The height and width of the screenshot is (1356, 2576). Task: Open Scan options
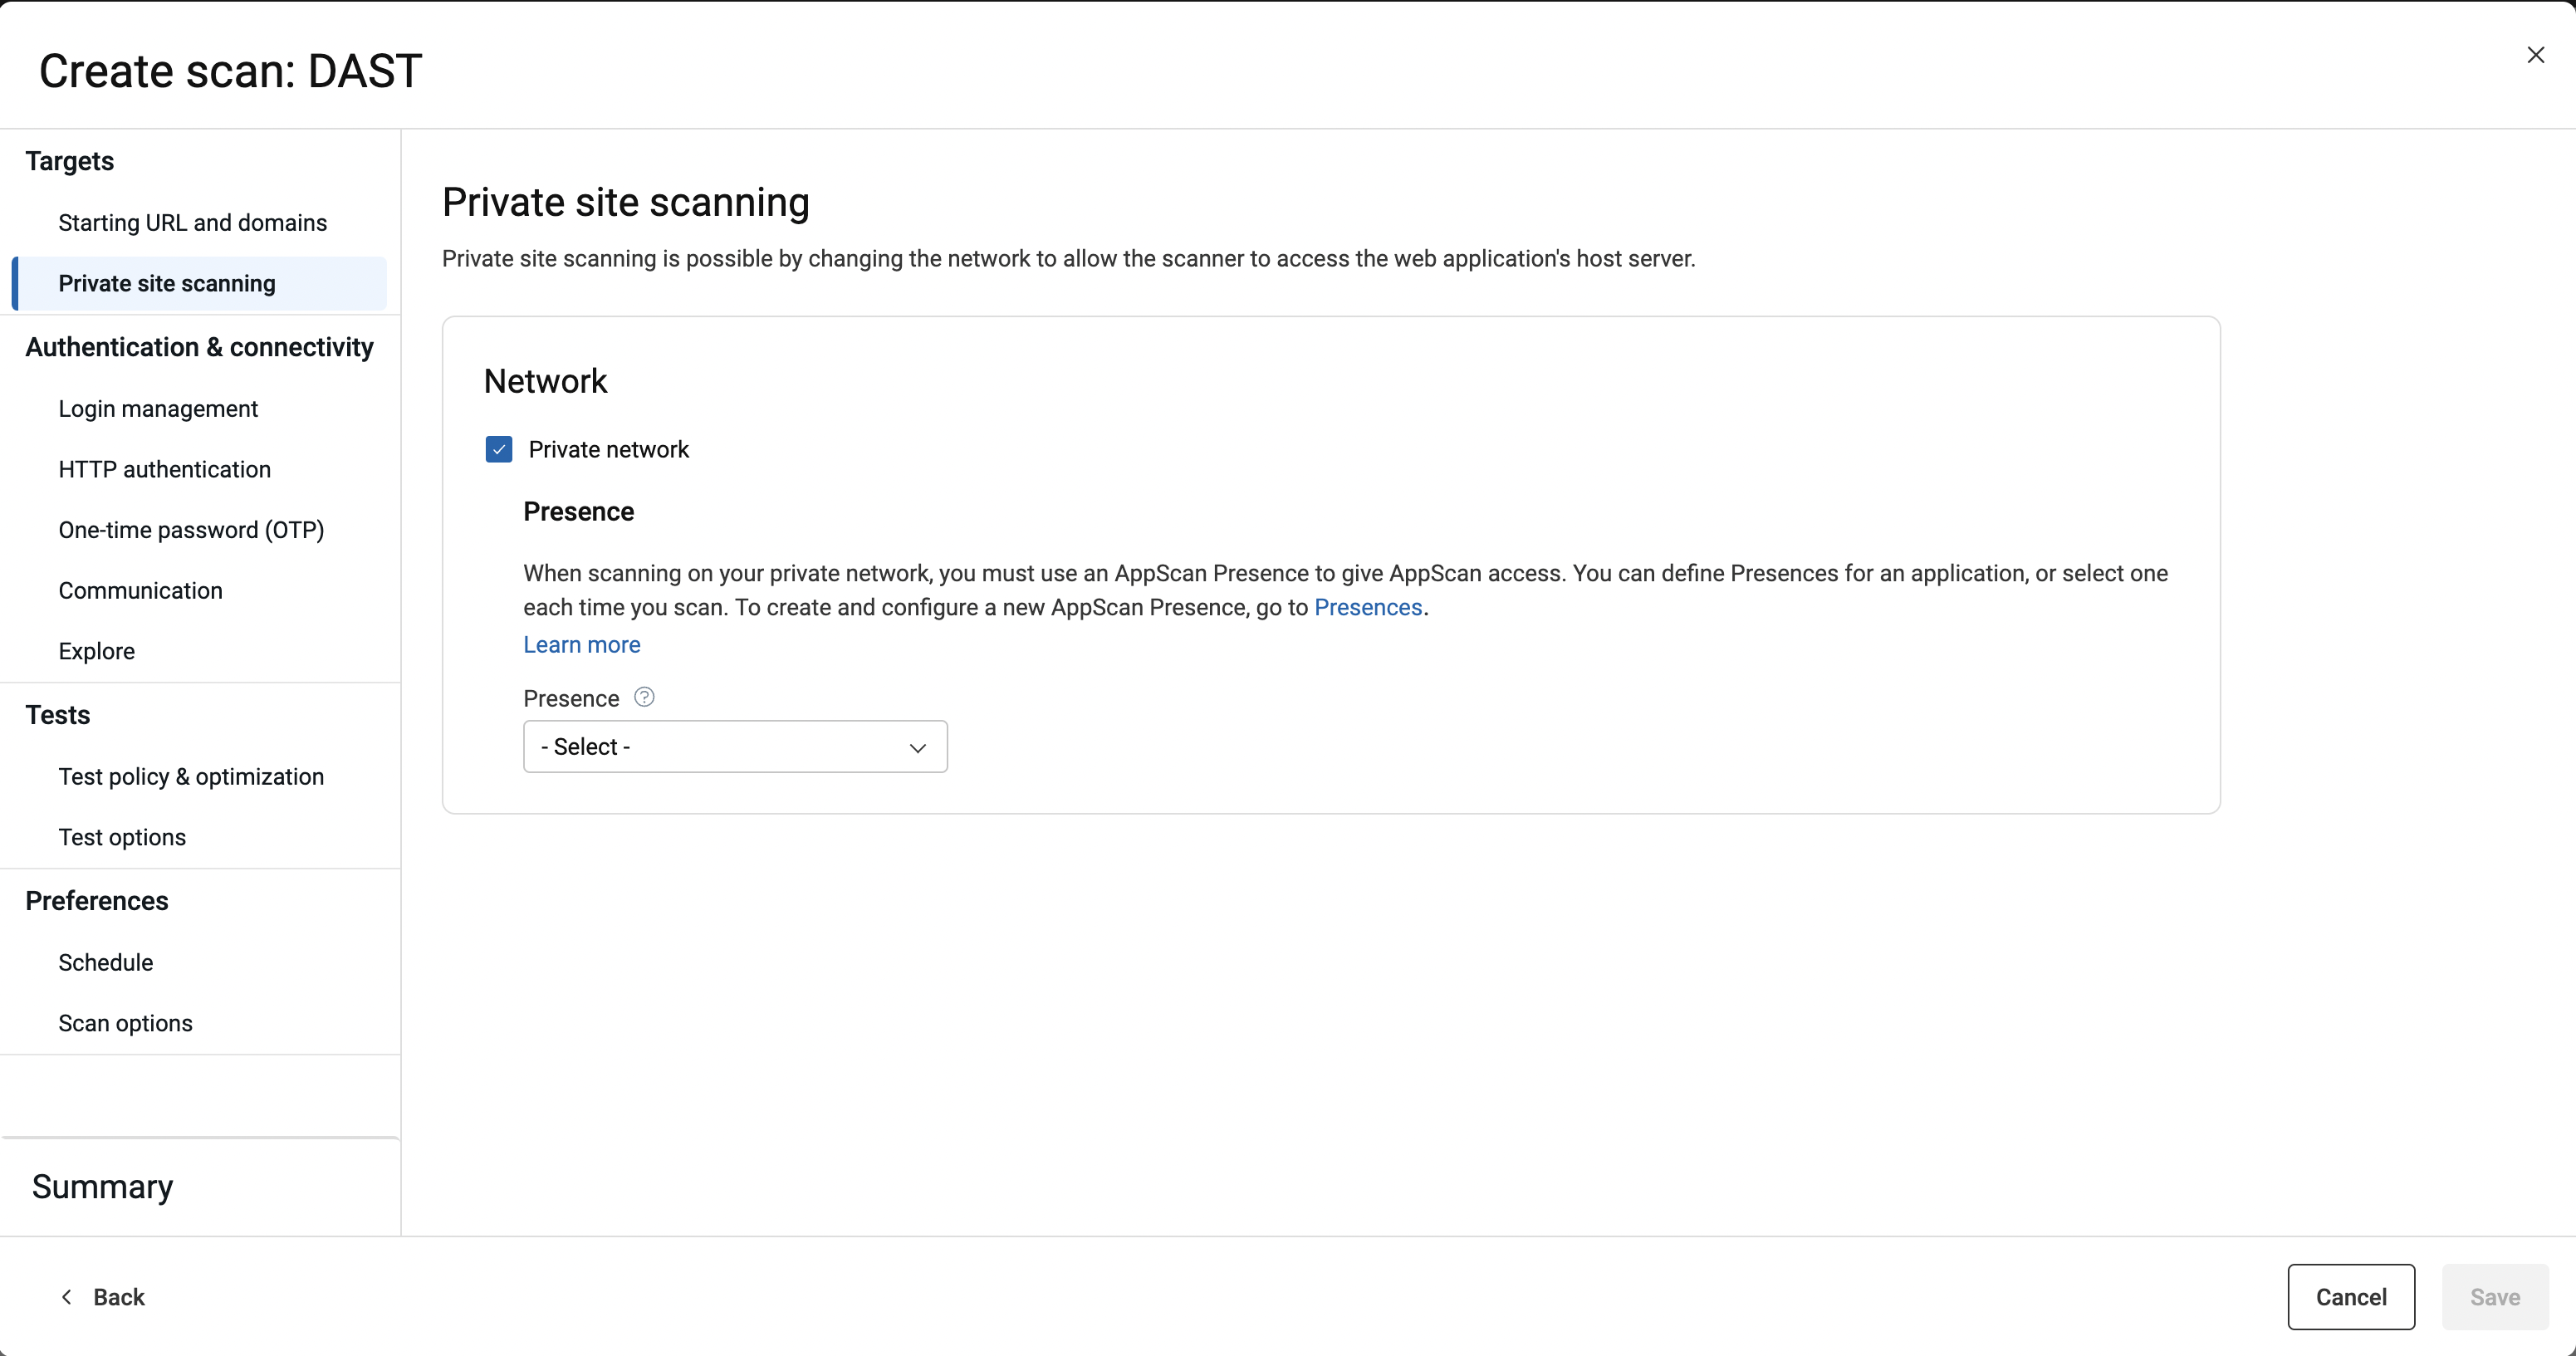click(x=125, y=1023)
